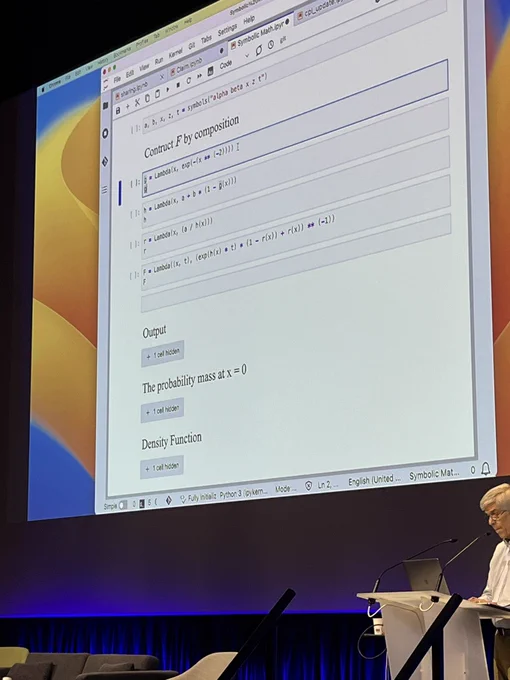Image resolution: width=510 pixels, height=680 pixels.
Task: Click the git diamond icon in status bar
Action: 168,501
